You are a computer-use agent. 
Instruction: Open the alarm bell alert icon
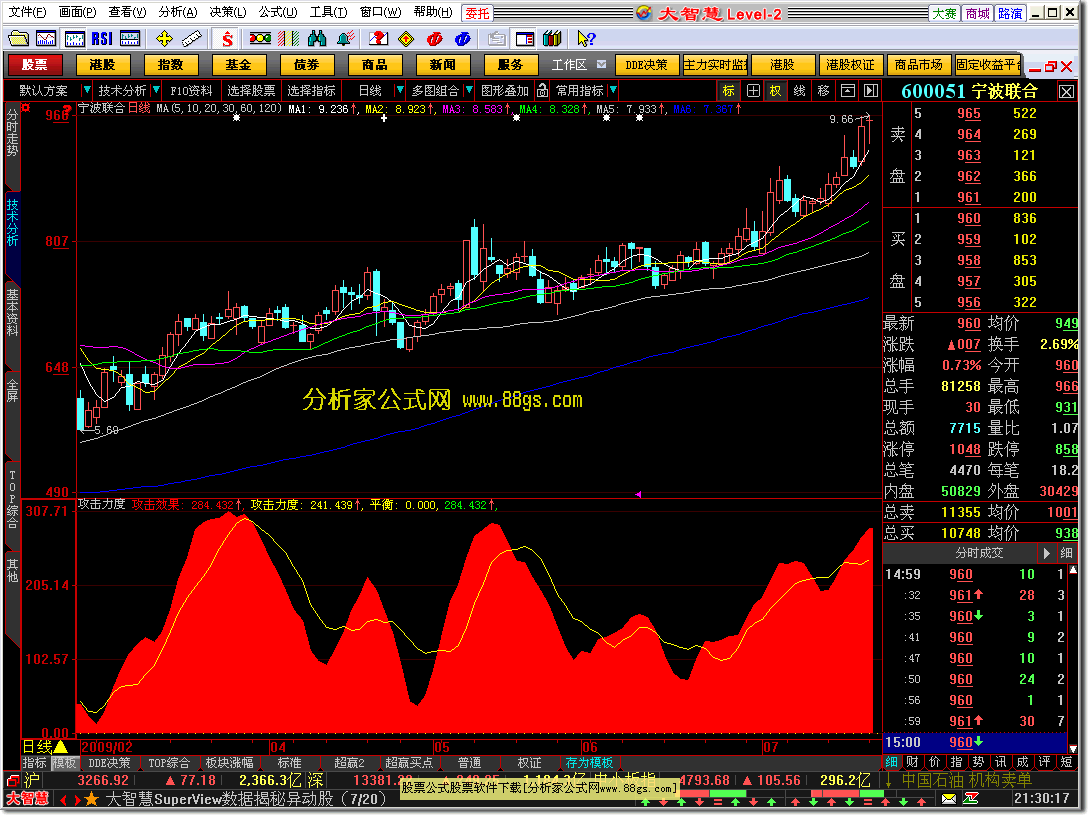click(345, 38)
